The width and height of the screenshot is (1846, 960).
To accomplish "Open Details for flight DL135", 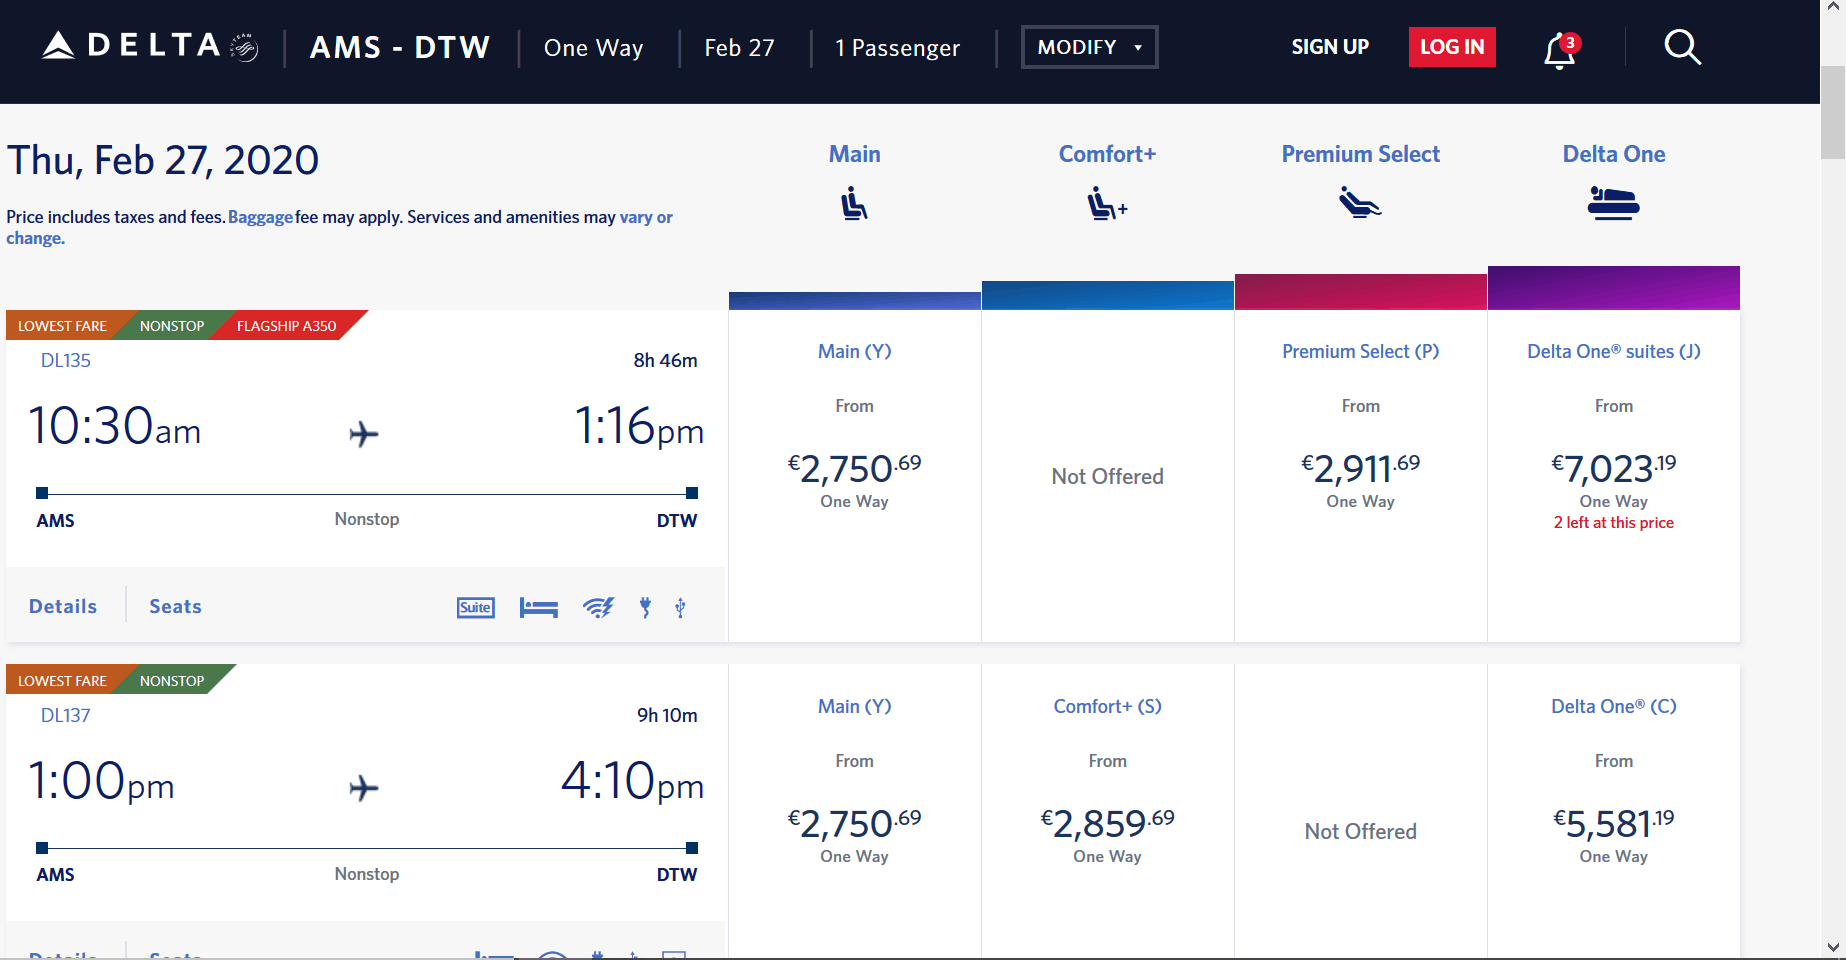I will [x=63, y=607].
